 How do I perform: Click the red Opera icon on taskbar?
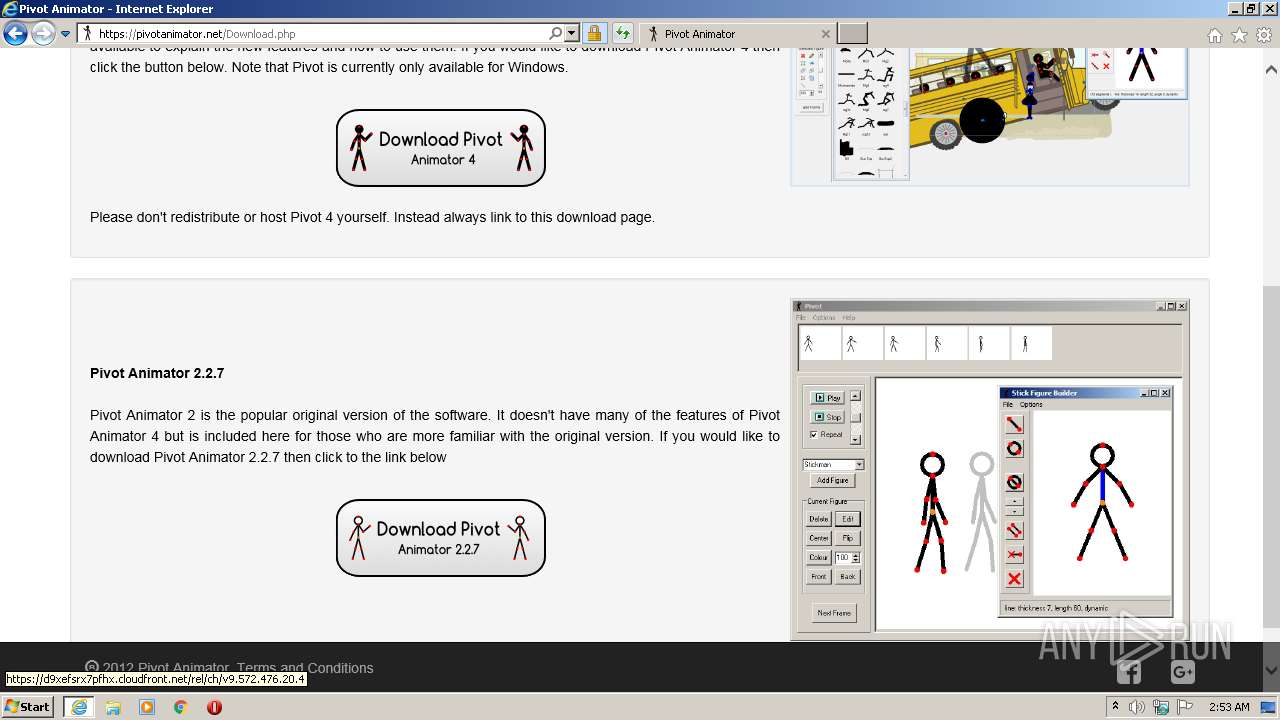214,707
